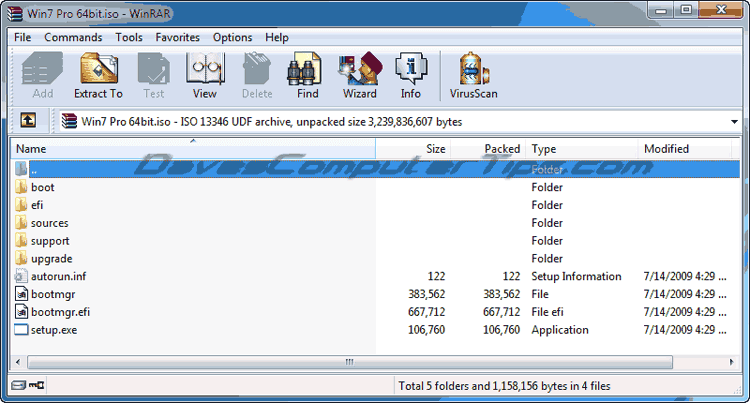Select the boot folder icon
The width and height of the screenshot is (750, 403).
pos(21,187)
